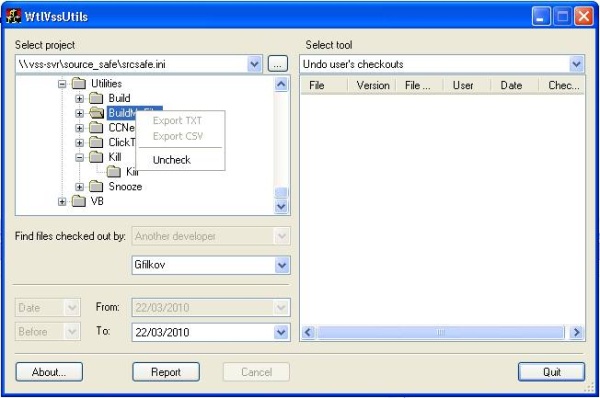Image resolution: width=600 pixels, height=398 pixels.
Task: Expand the VB tree node
Action: click(x=62, y=201)
